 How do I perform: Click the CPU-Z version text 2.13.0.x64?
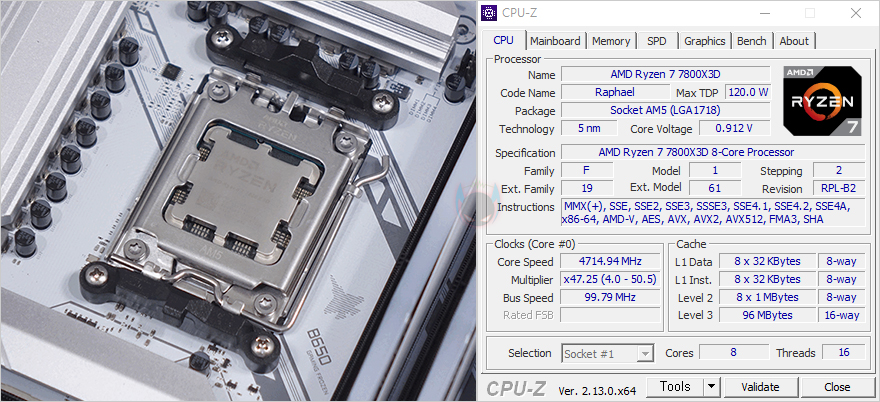597,390
